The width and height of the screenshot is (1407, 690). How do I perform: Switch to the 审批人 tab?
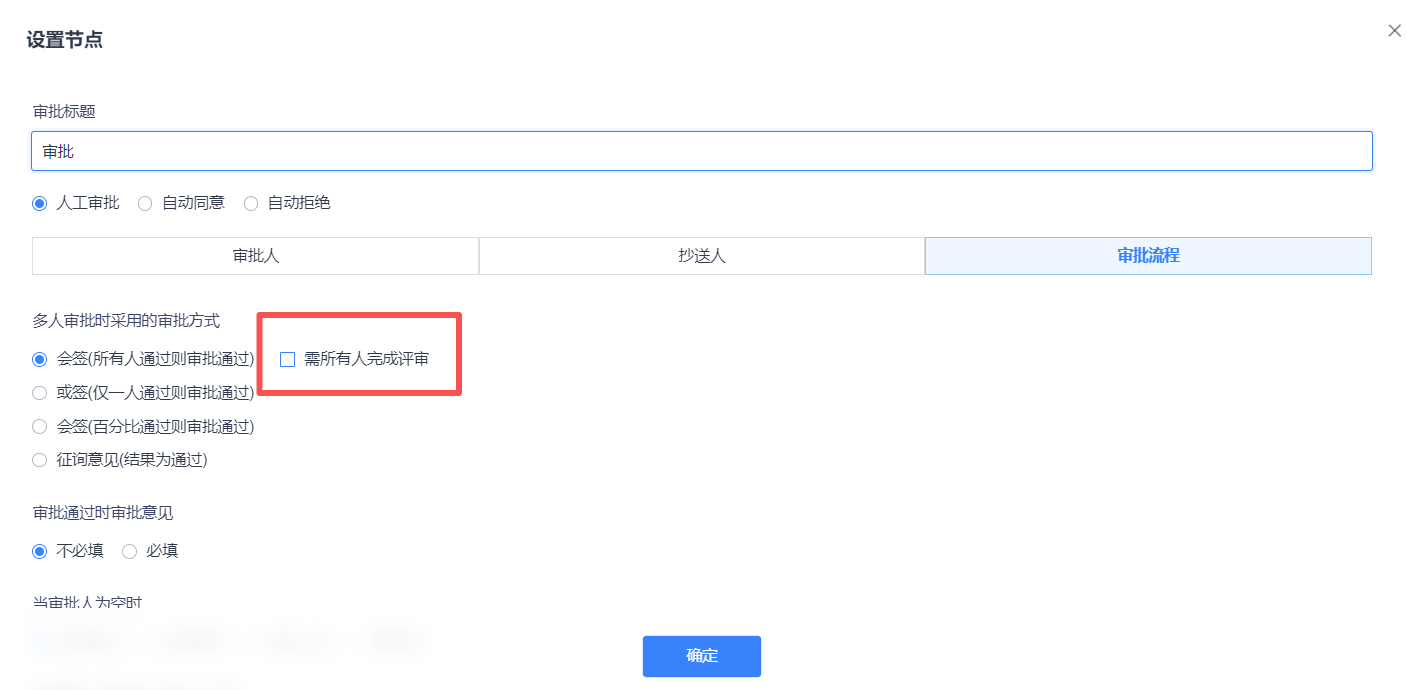click(255, 256)
